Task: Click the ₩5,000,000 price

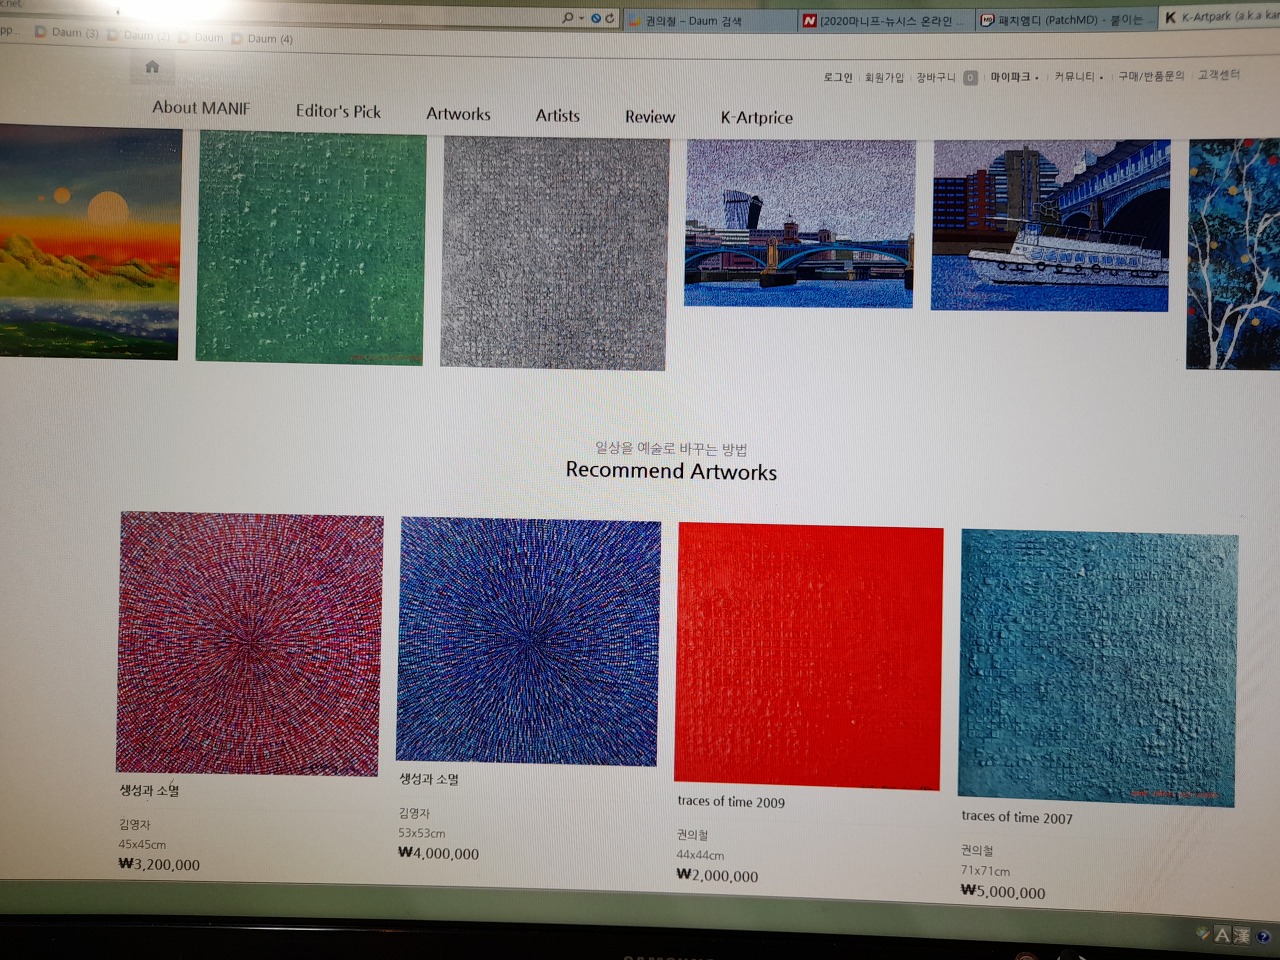Action: coord(1003,891)
